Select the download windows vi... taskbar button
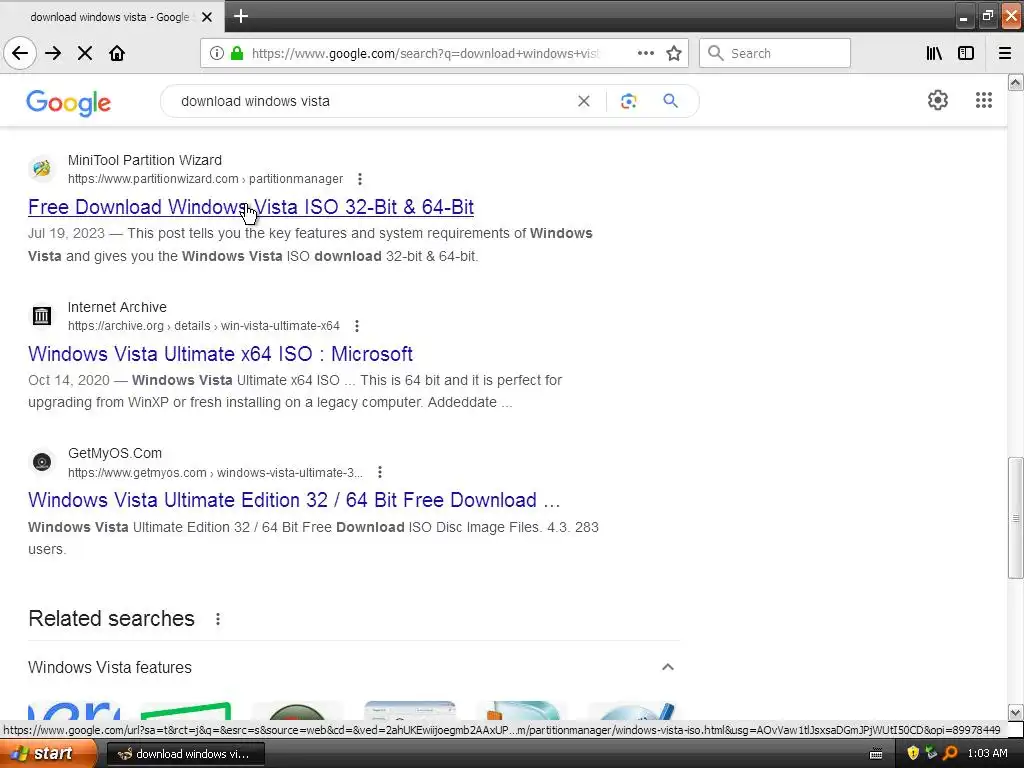 [x=185, y=754]
